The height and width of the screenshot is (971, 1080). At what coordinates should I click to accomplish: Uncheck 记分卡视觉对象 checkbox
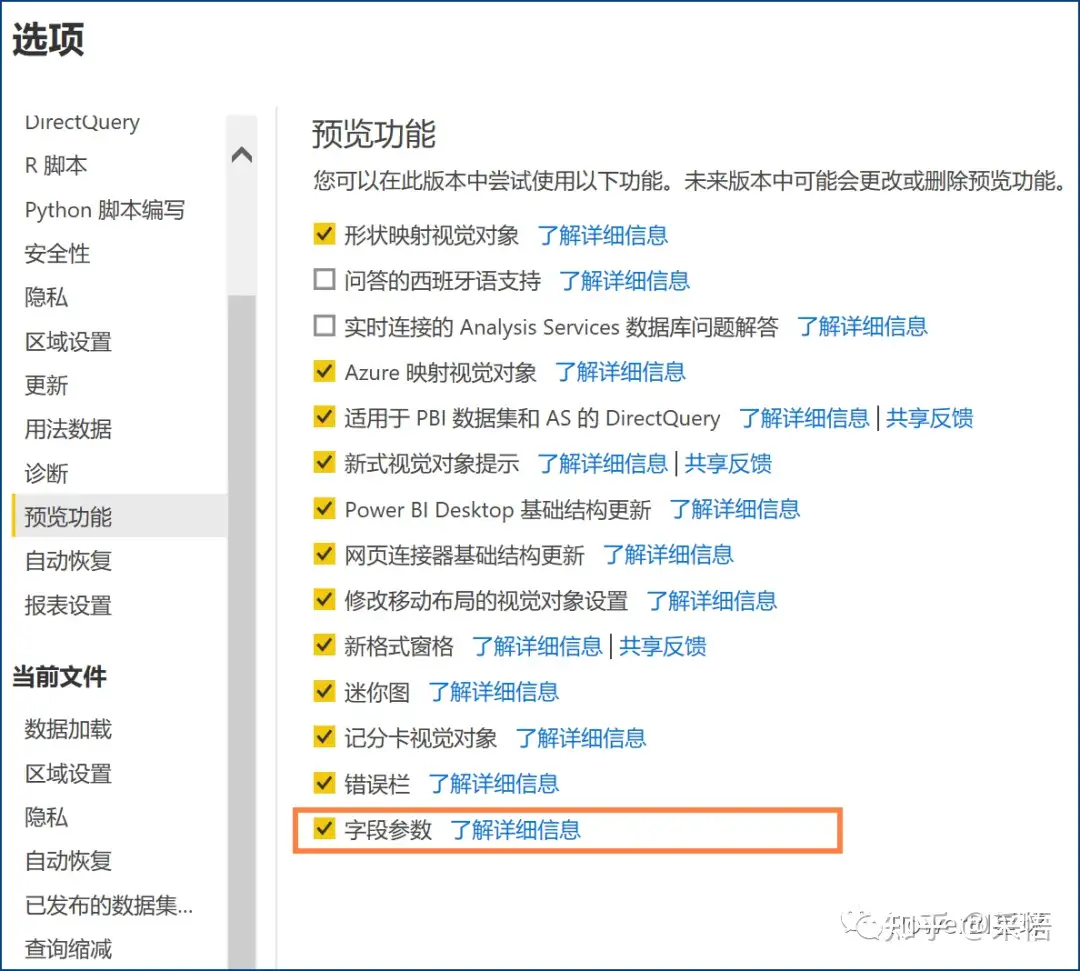324,737
